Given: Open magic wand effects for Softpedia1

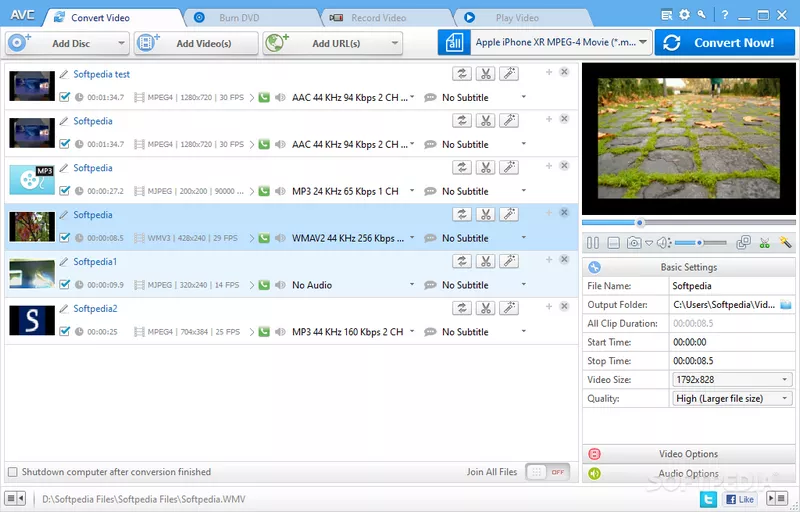Looking at the screenshot, I should coord(509,261).
